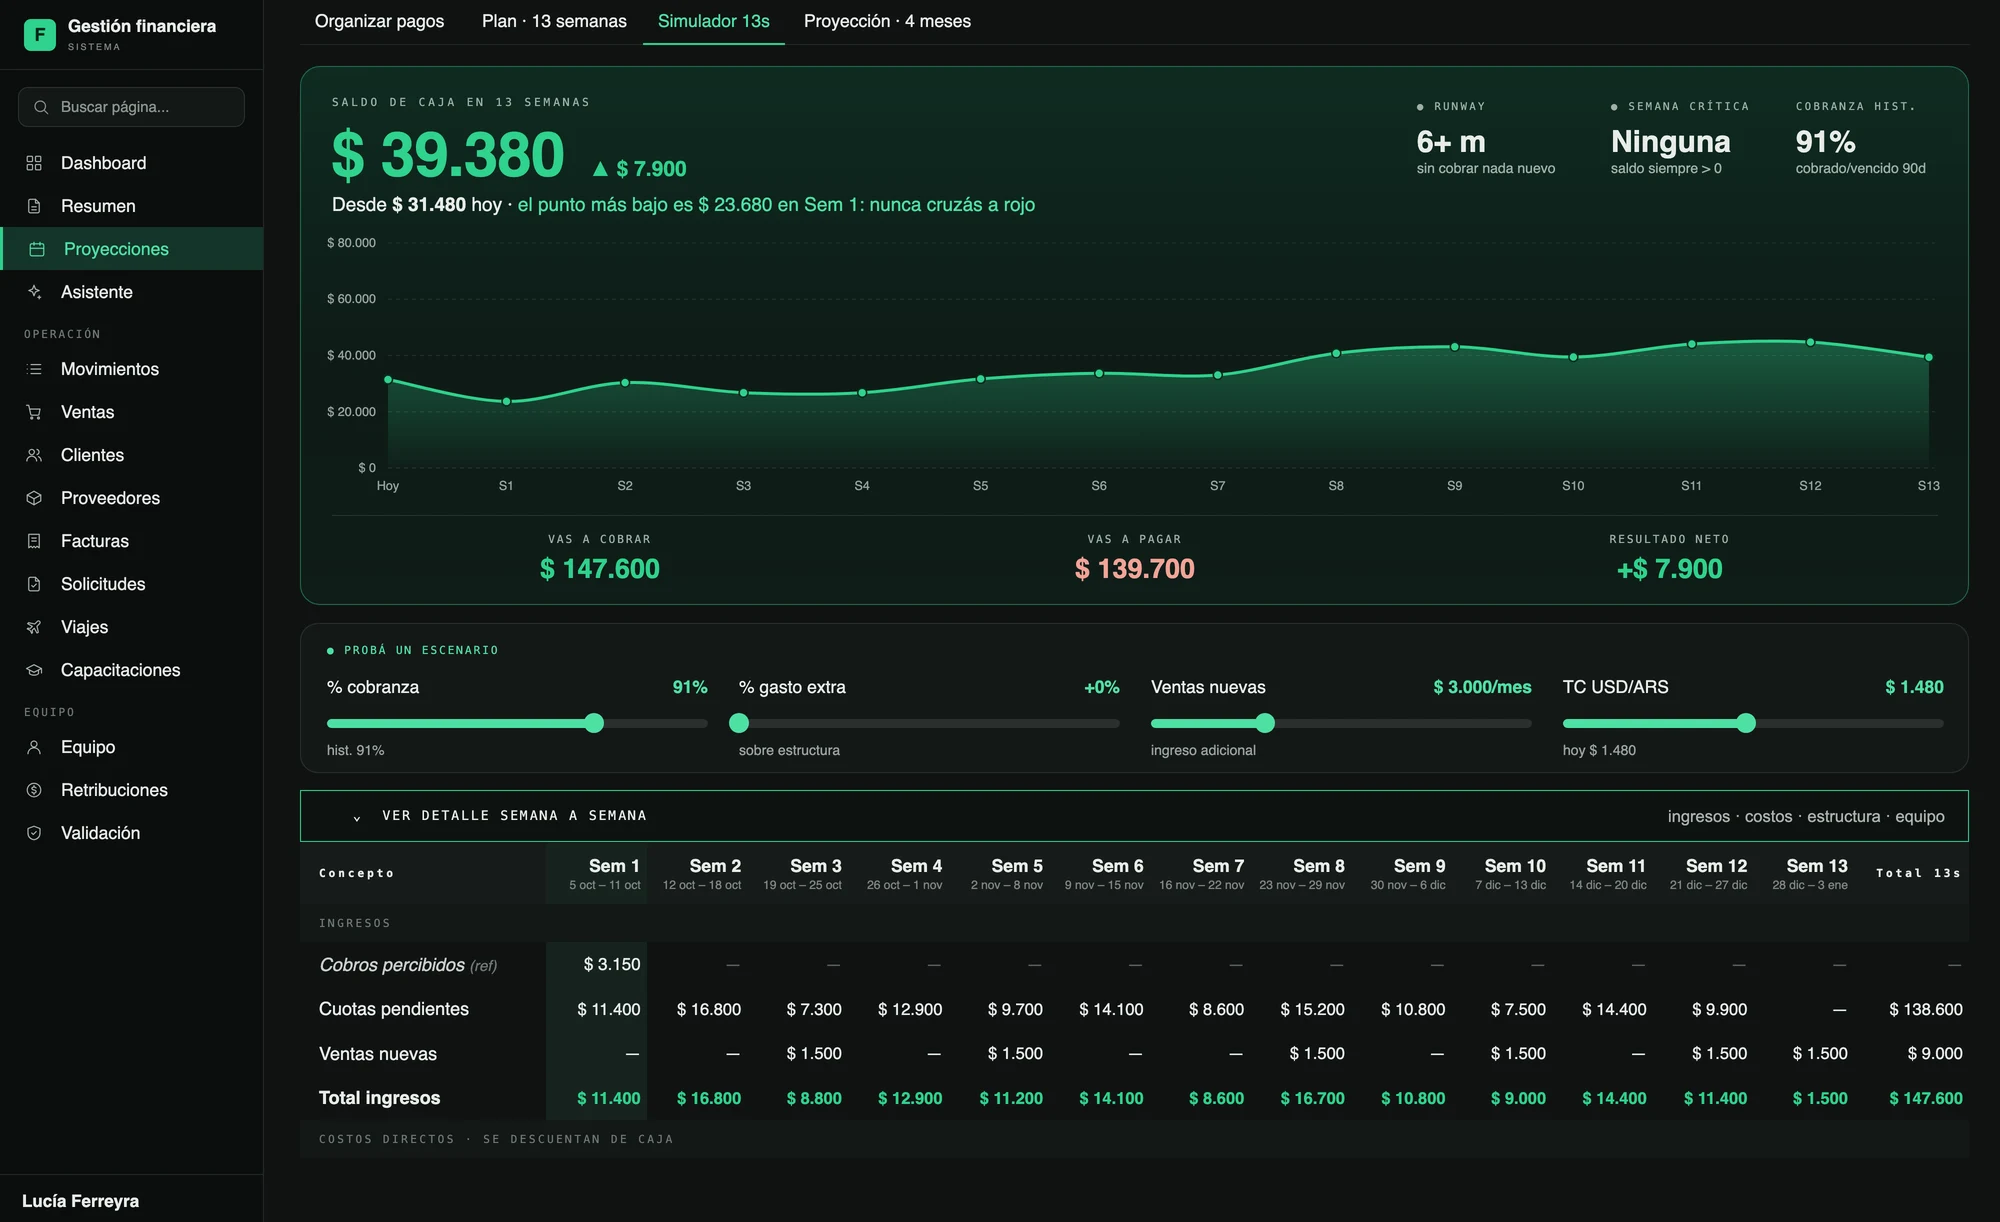
Task: Click the Viajes airplane icon
Action: click(x=34, y=627)
